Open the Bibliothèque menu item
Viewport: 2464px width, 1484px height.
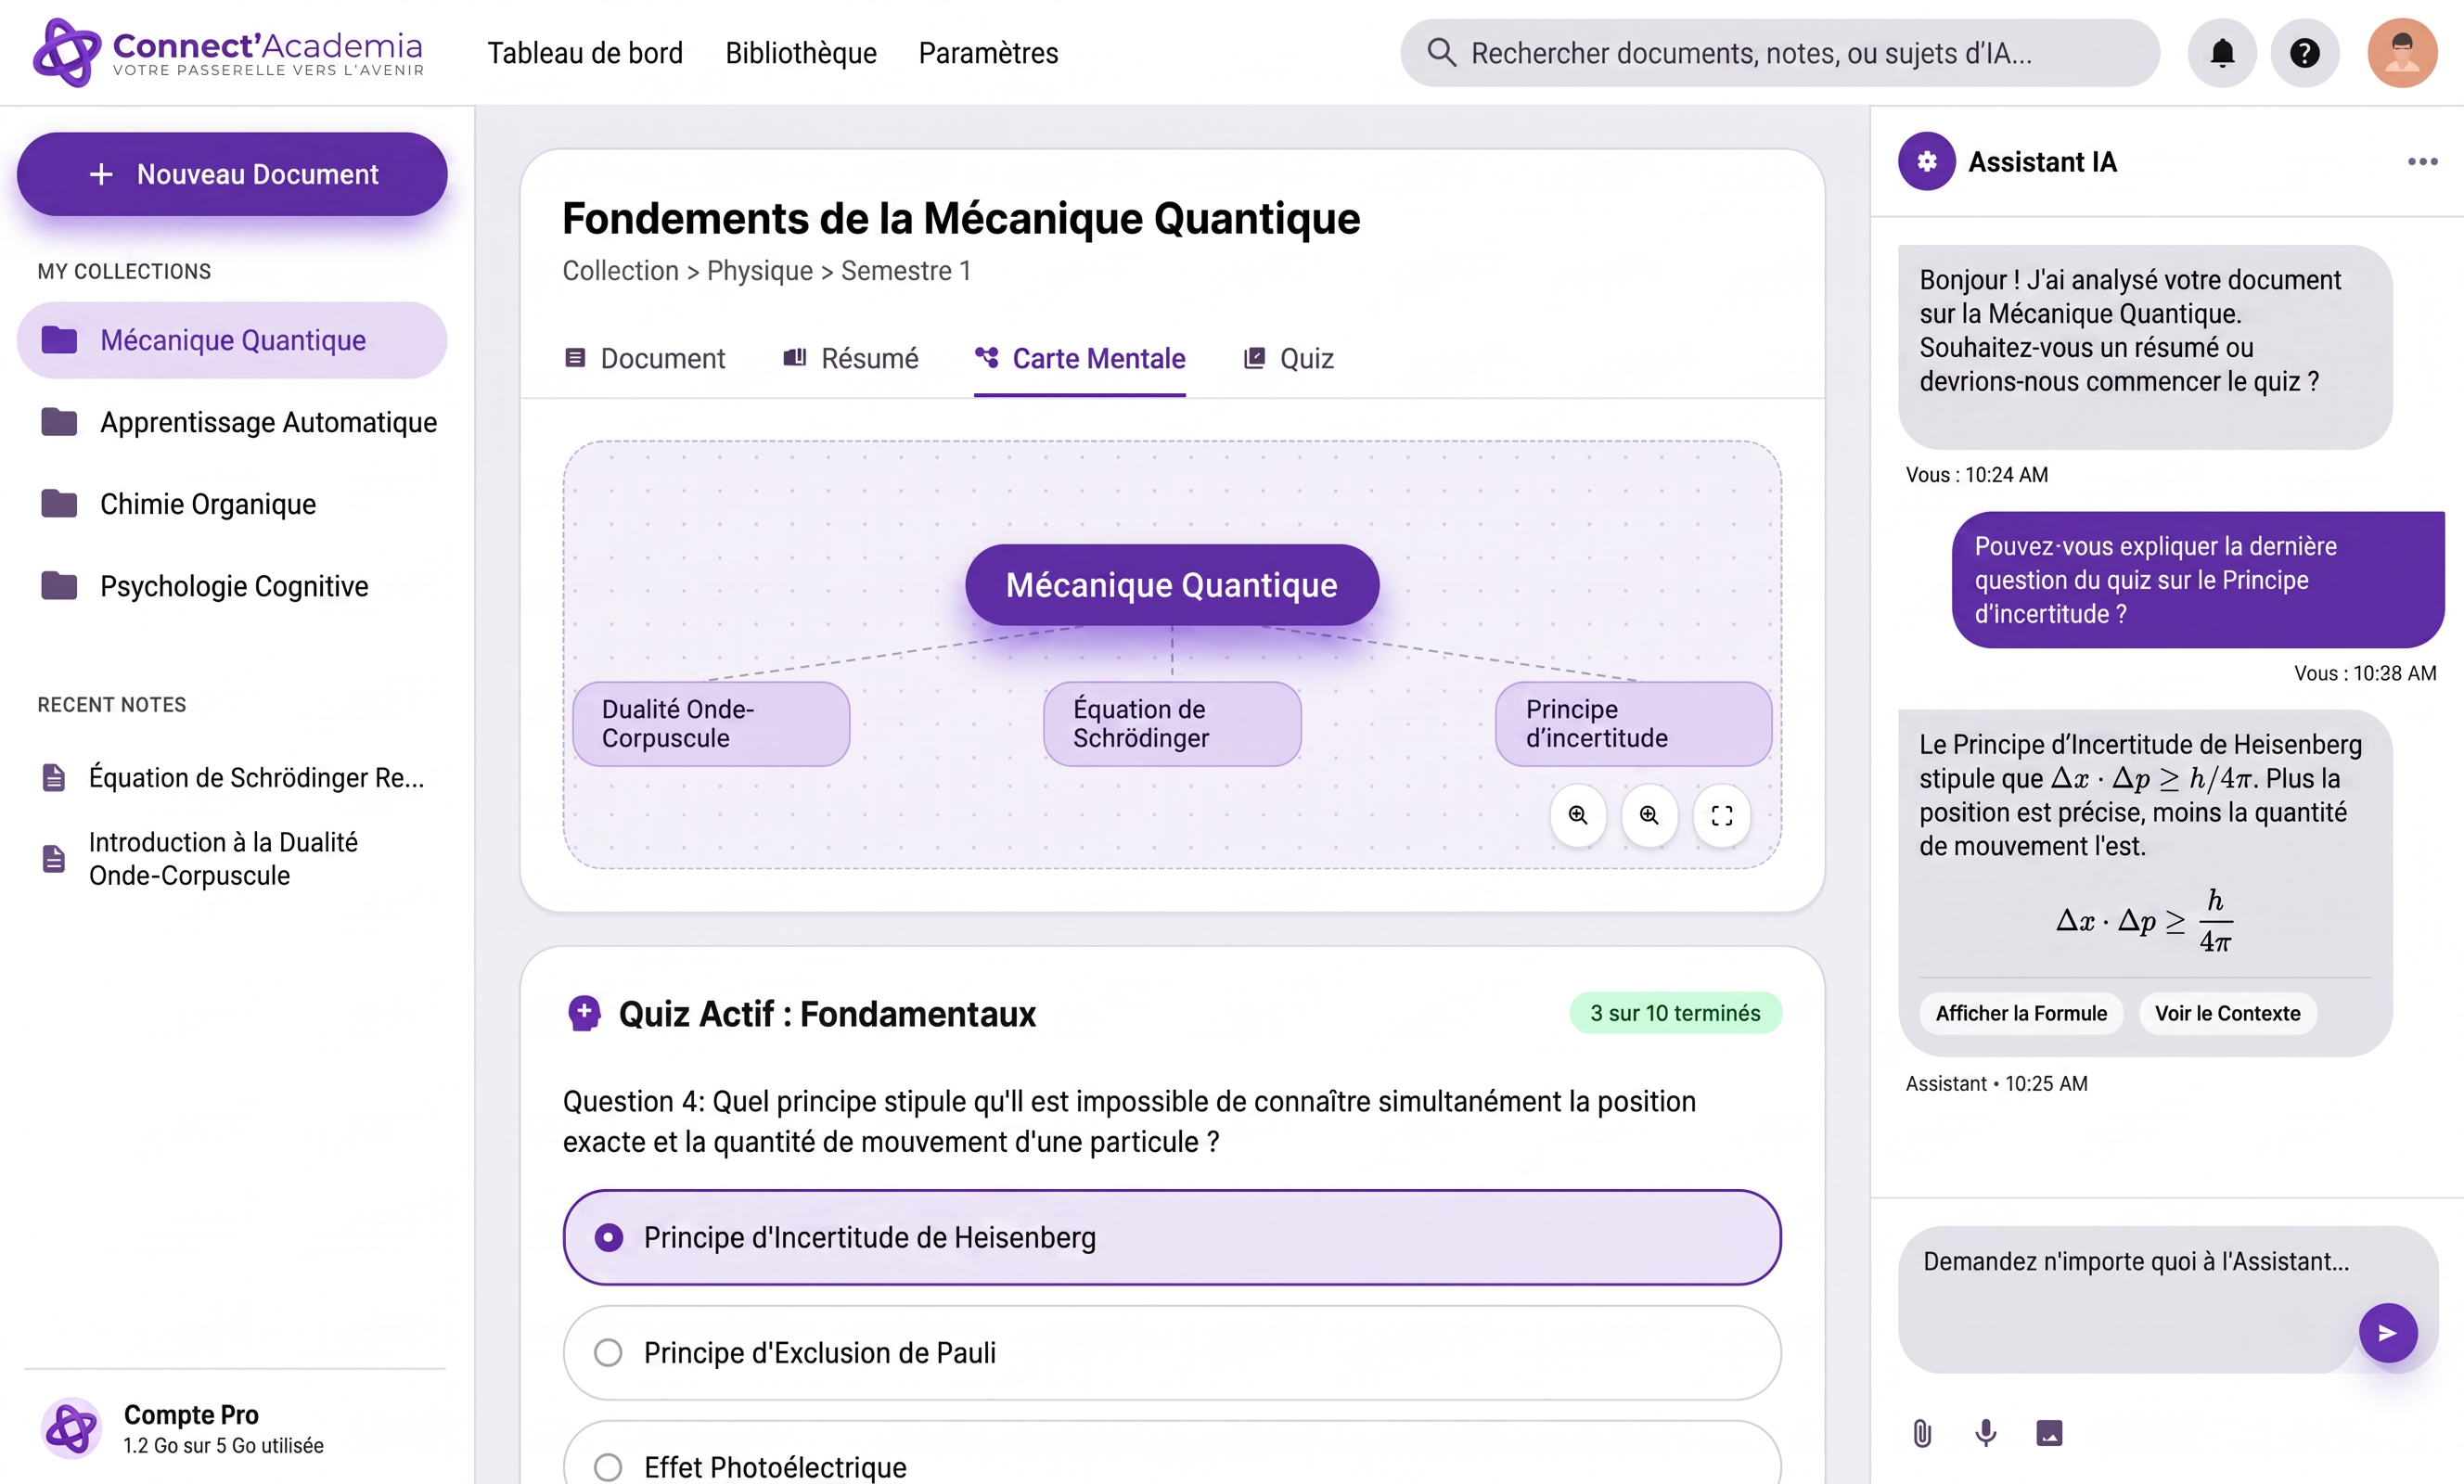point(801,53)
